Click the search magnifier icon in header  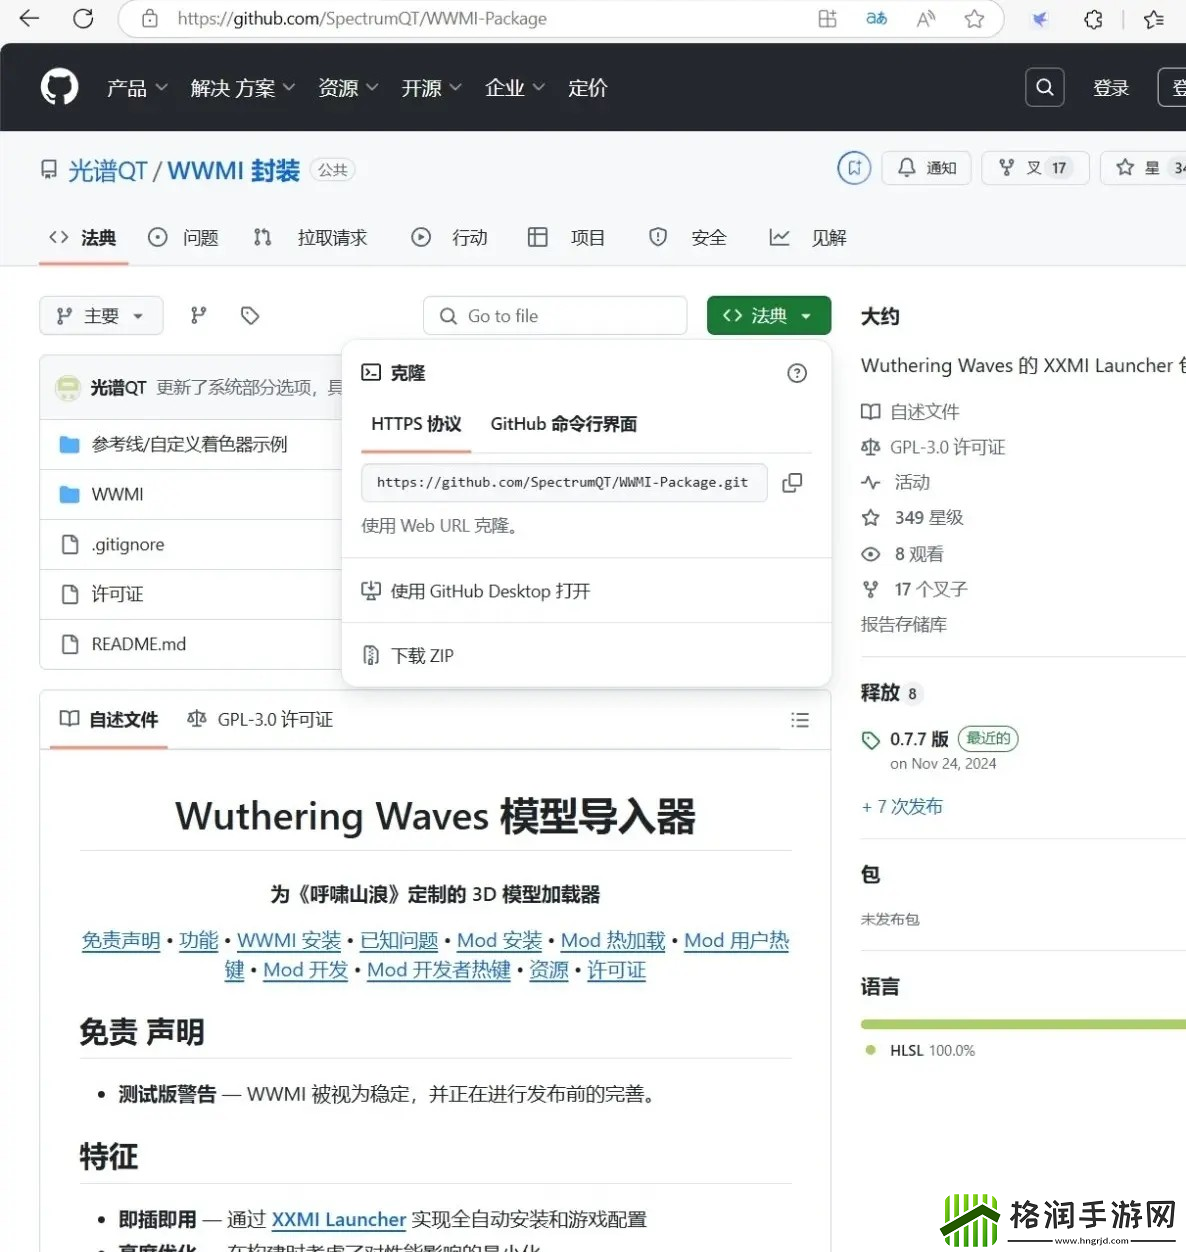coord(1044,87)
